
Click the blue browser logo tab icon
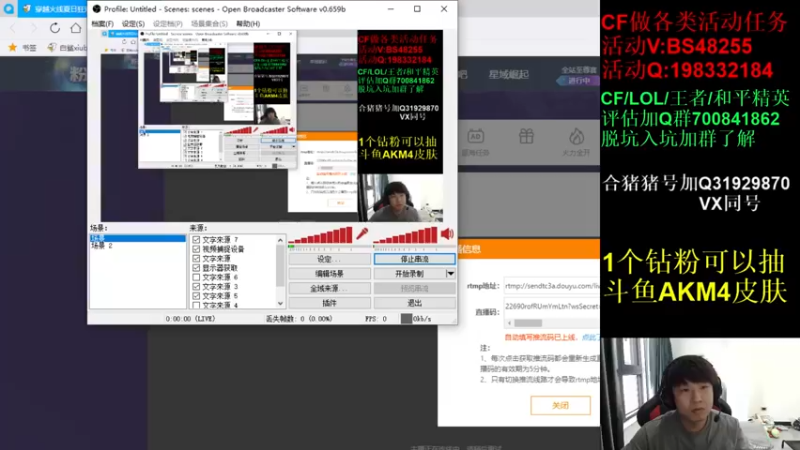click(x=9, y=8)
